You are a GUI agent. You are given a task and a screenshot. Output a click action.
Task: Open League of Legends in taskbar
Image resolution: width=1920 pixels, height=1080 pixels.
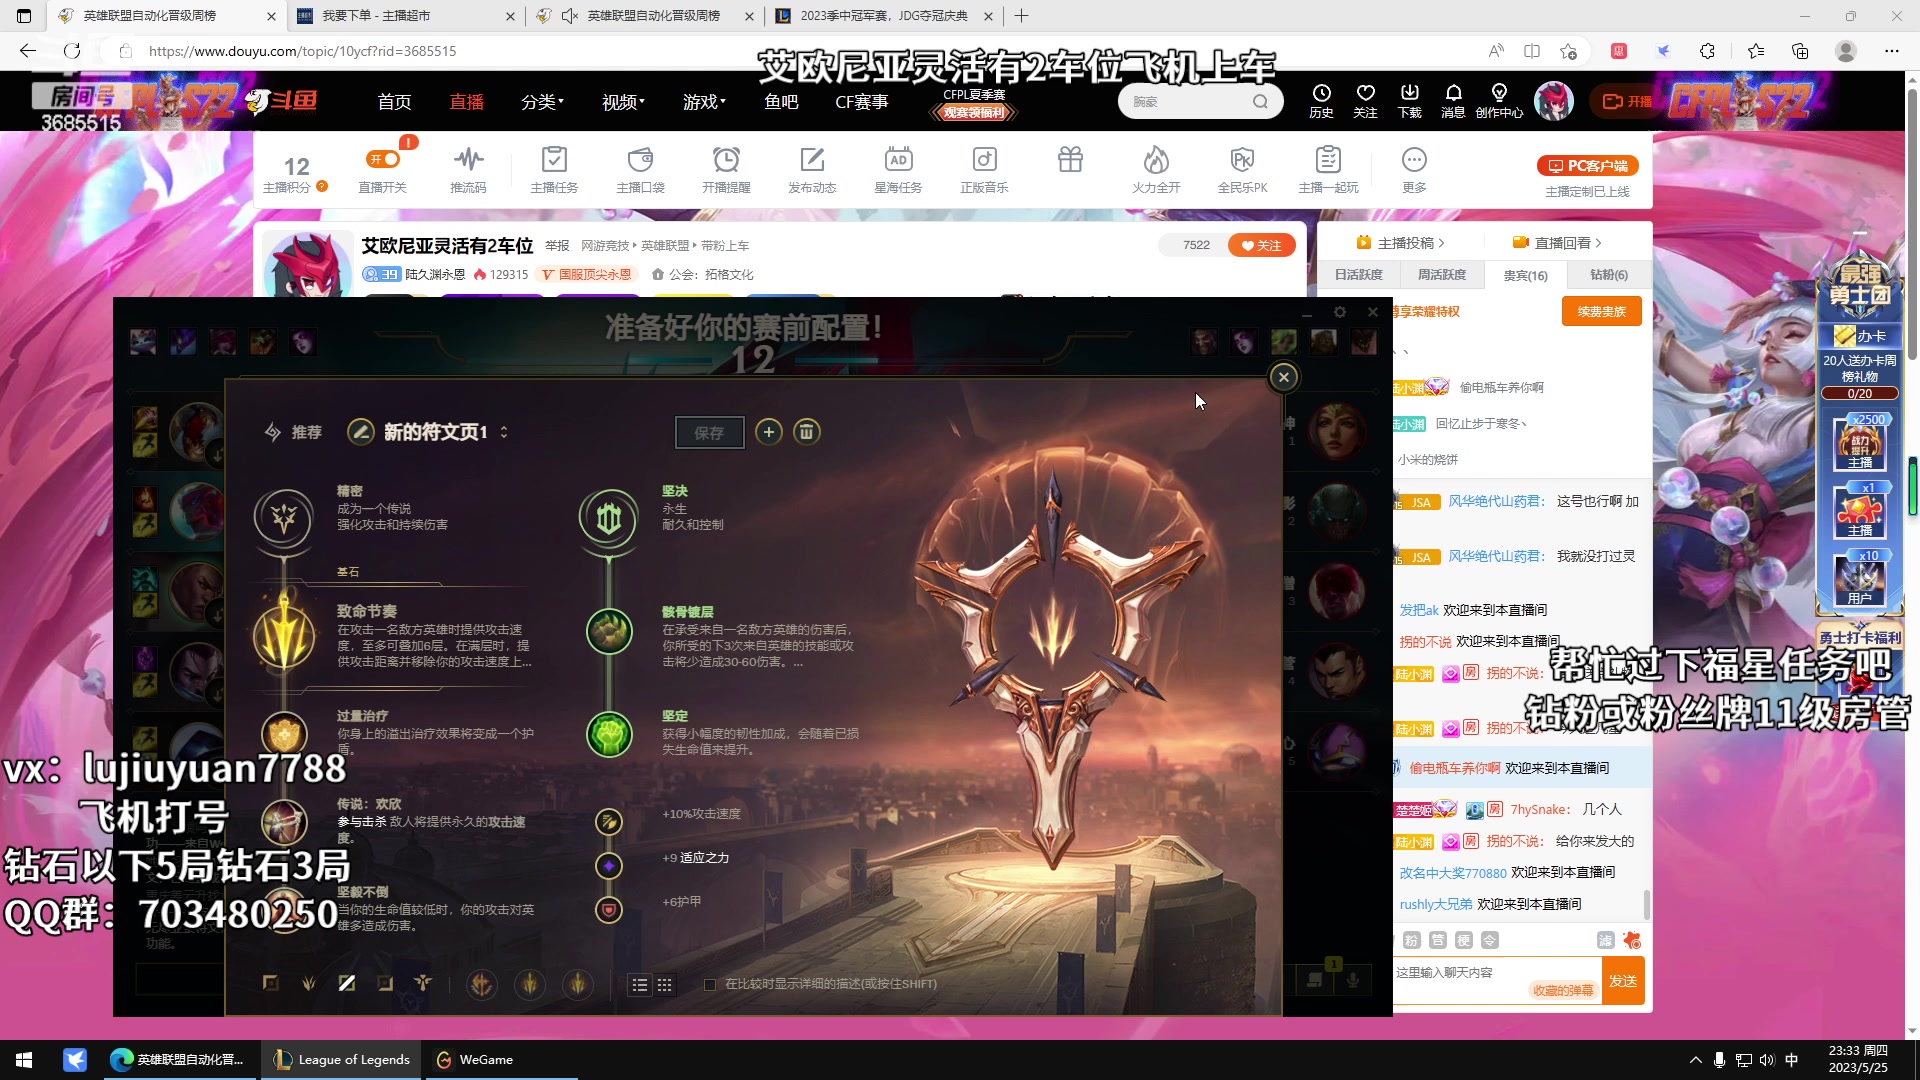coord(341,1060)
